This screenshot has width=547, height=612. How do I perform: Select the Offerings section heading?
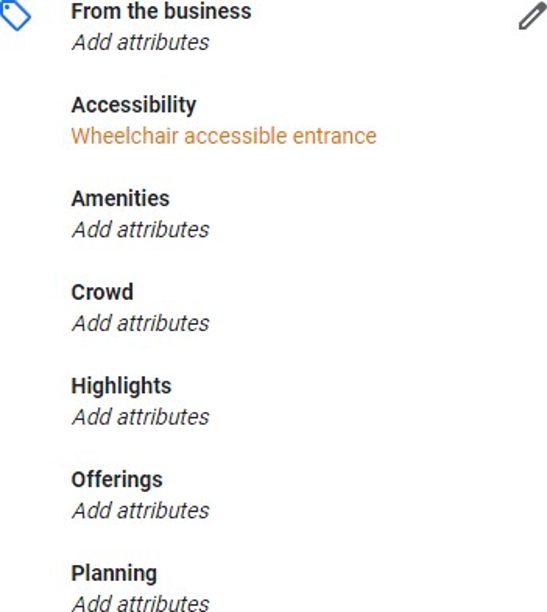pyautogui.click(x=117, y=480)
